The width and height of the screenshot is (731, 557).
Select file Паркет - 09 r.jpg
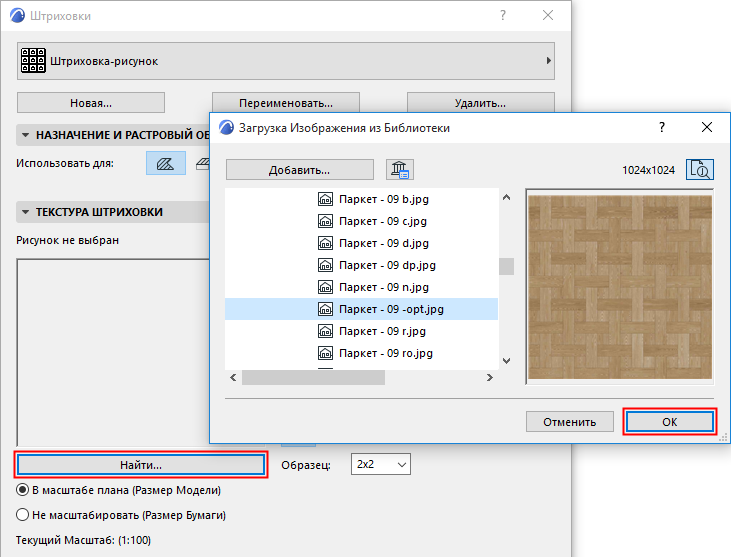[x=361, y=331]
